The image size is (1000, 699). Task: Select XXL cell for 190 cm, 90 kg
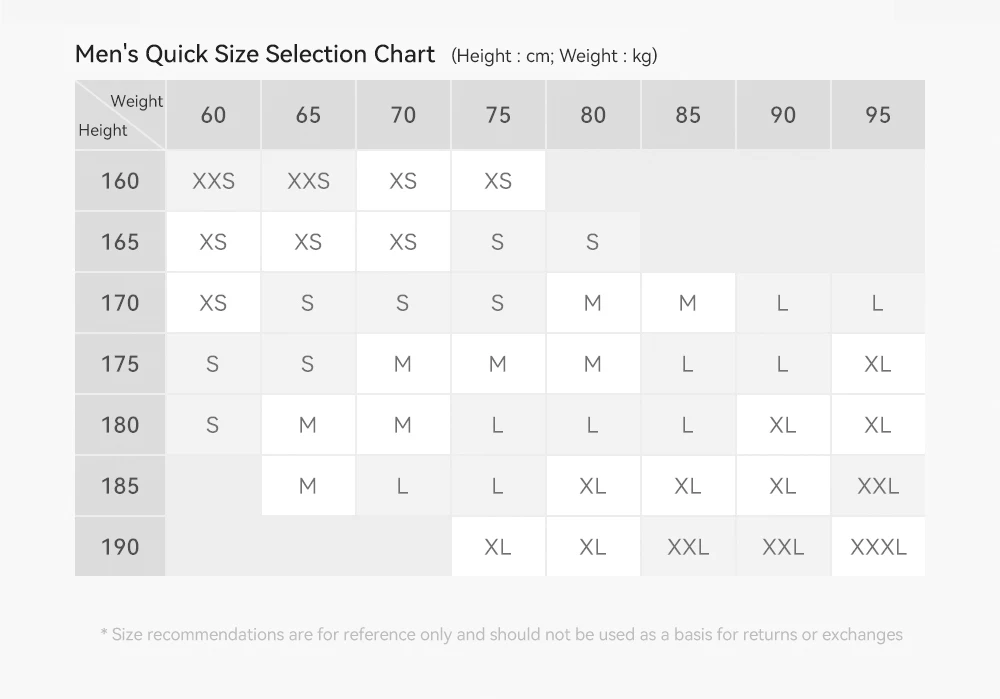(783, 547)
